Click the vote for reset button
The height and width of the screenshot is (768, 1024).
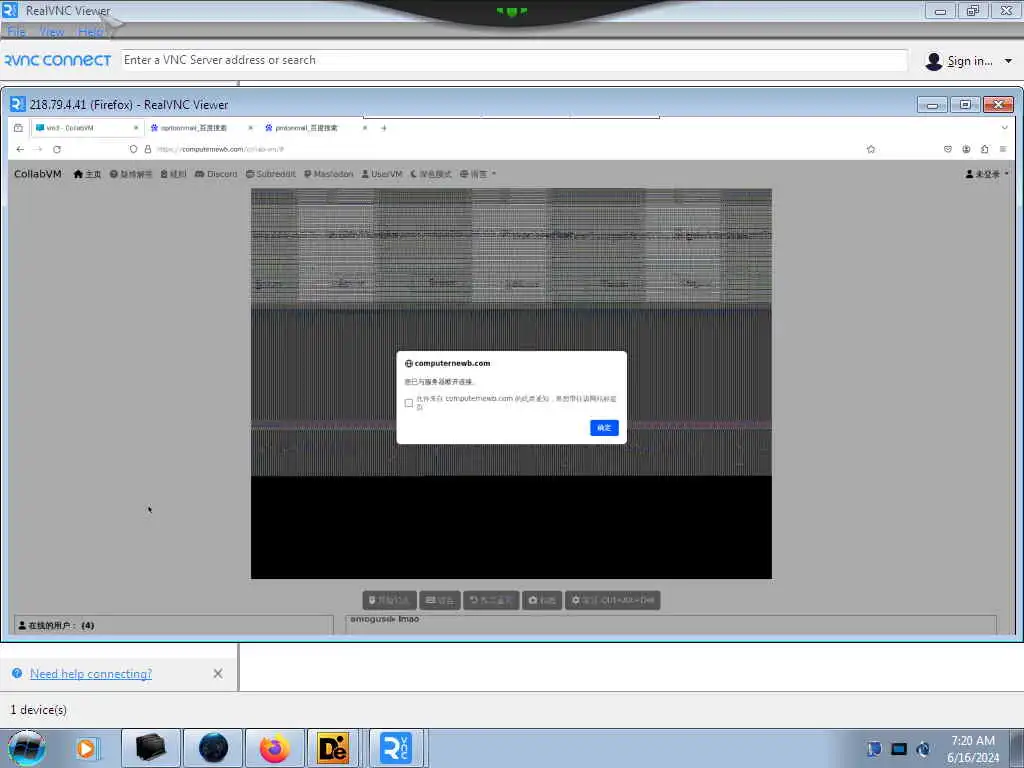pyautogui.click(x=491, y=600)
